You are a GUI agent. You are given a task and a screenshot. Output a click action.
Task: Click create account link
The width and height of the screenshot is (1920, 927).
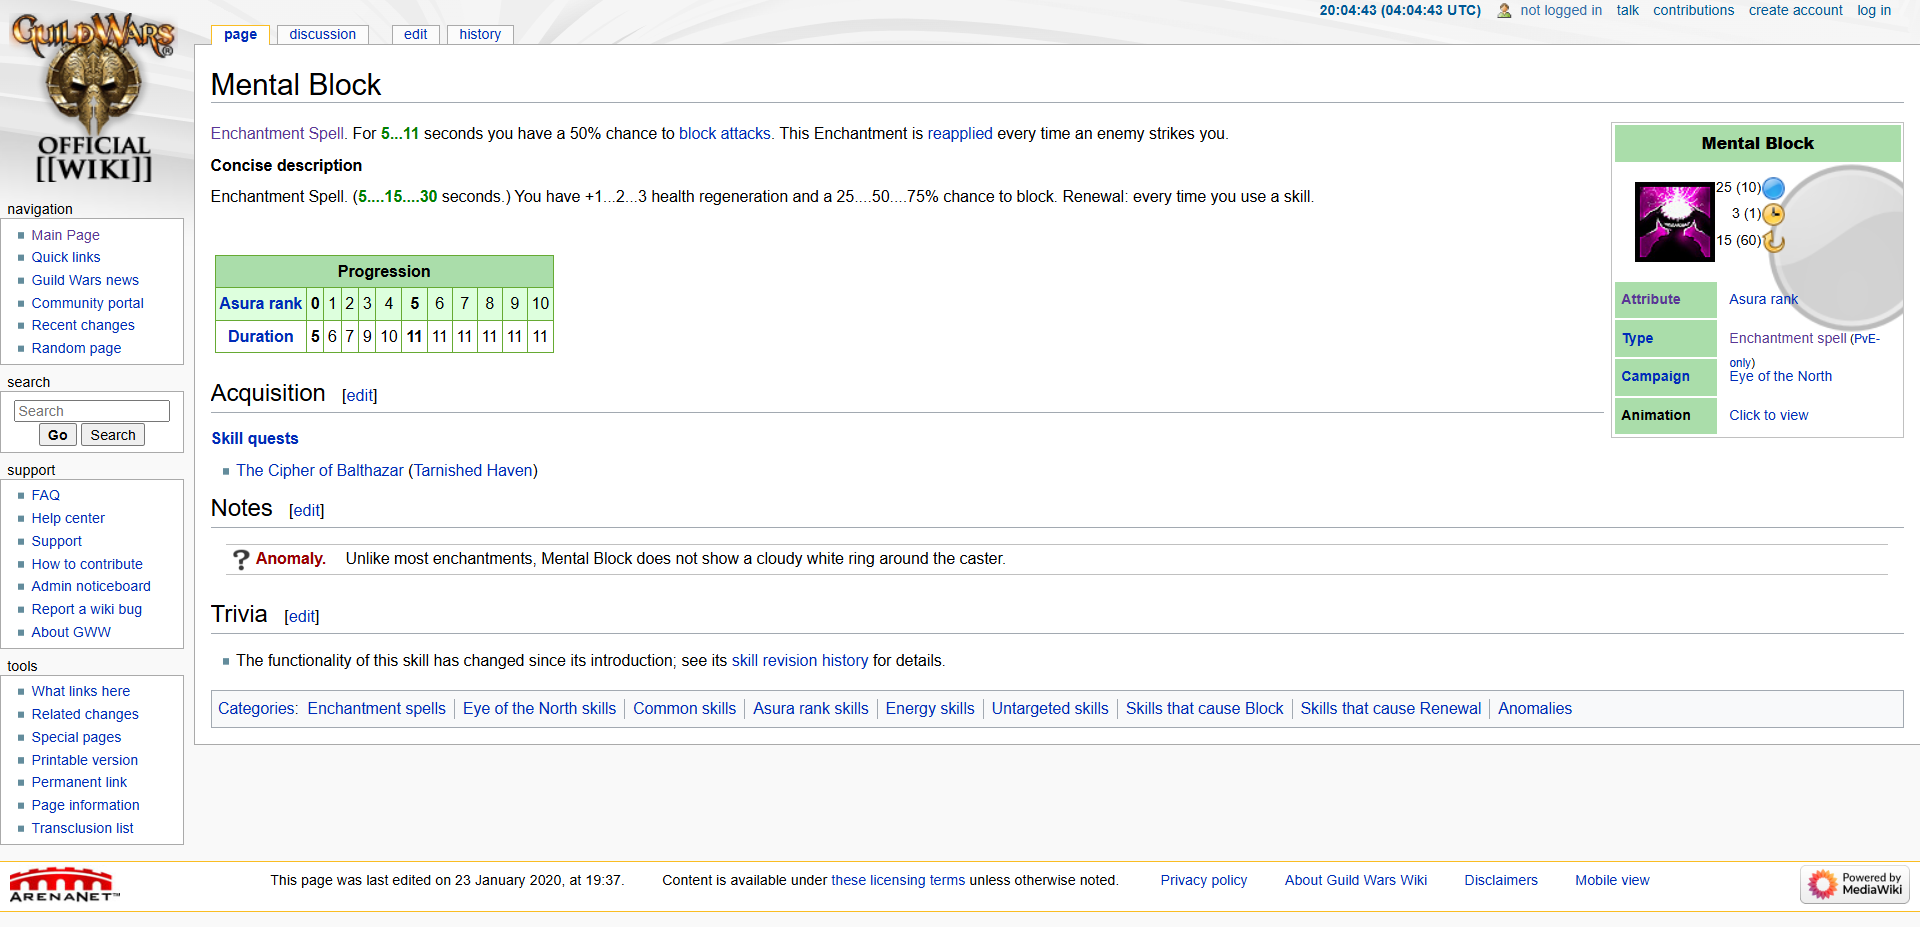click(1795, 10)
